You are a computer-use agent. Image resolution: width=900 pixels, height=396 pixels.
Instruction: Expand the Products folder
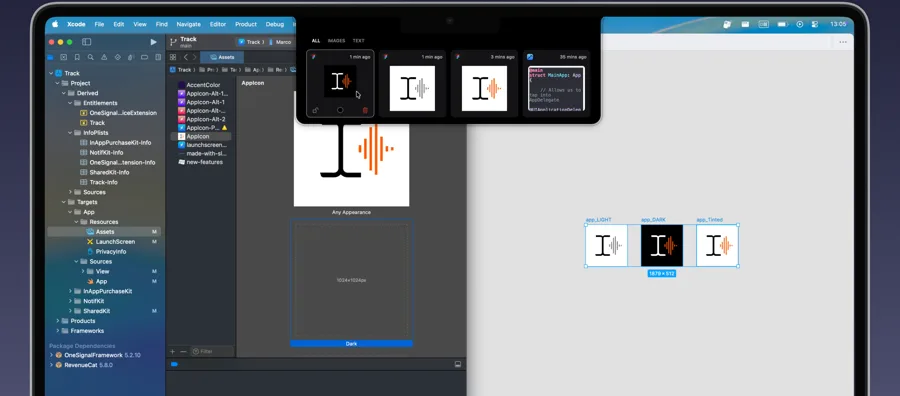click(57, 321)
